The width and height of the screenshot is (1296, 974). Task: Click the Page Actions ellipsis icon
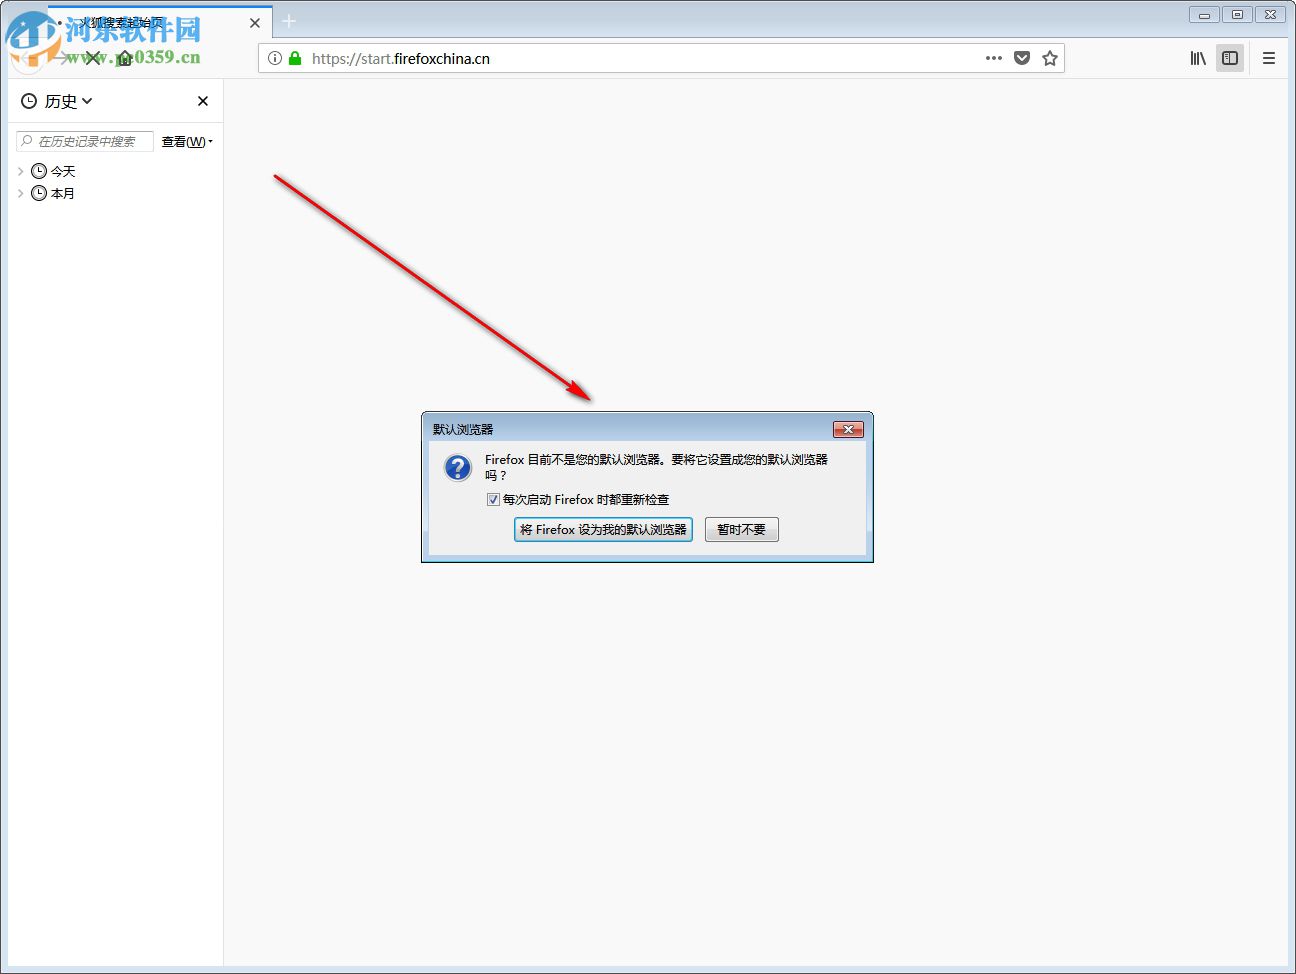(x=993, y=58)
